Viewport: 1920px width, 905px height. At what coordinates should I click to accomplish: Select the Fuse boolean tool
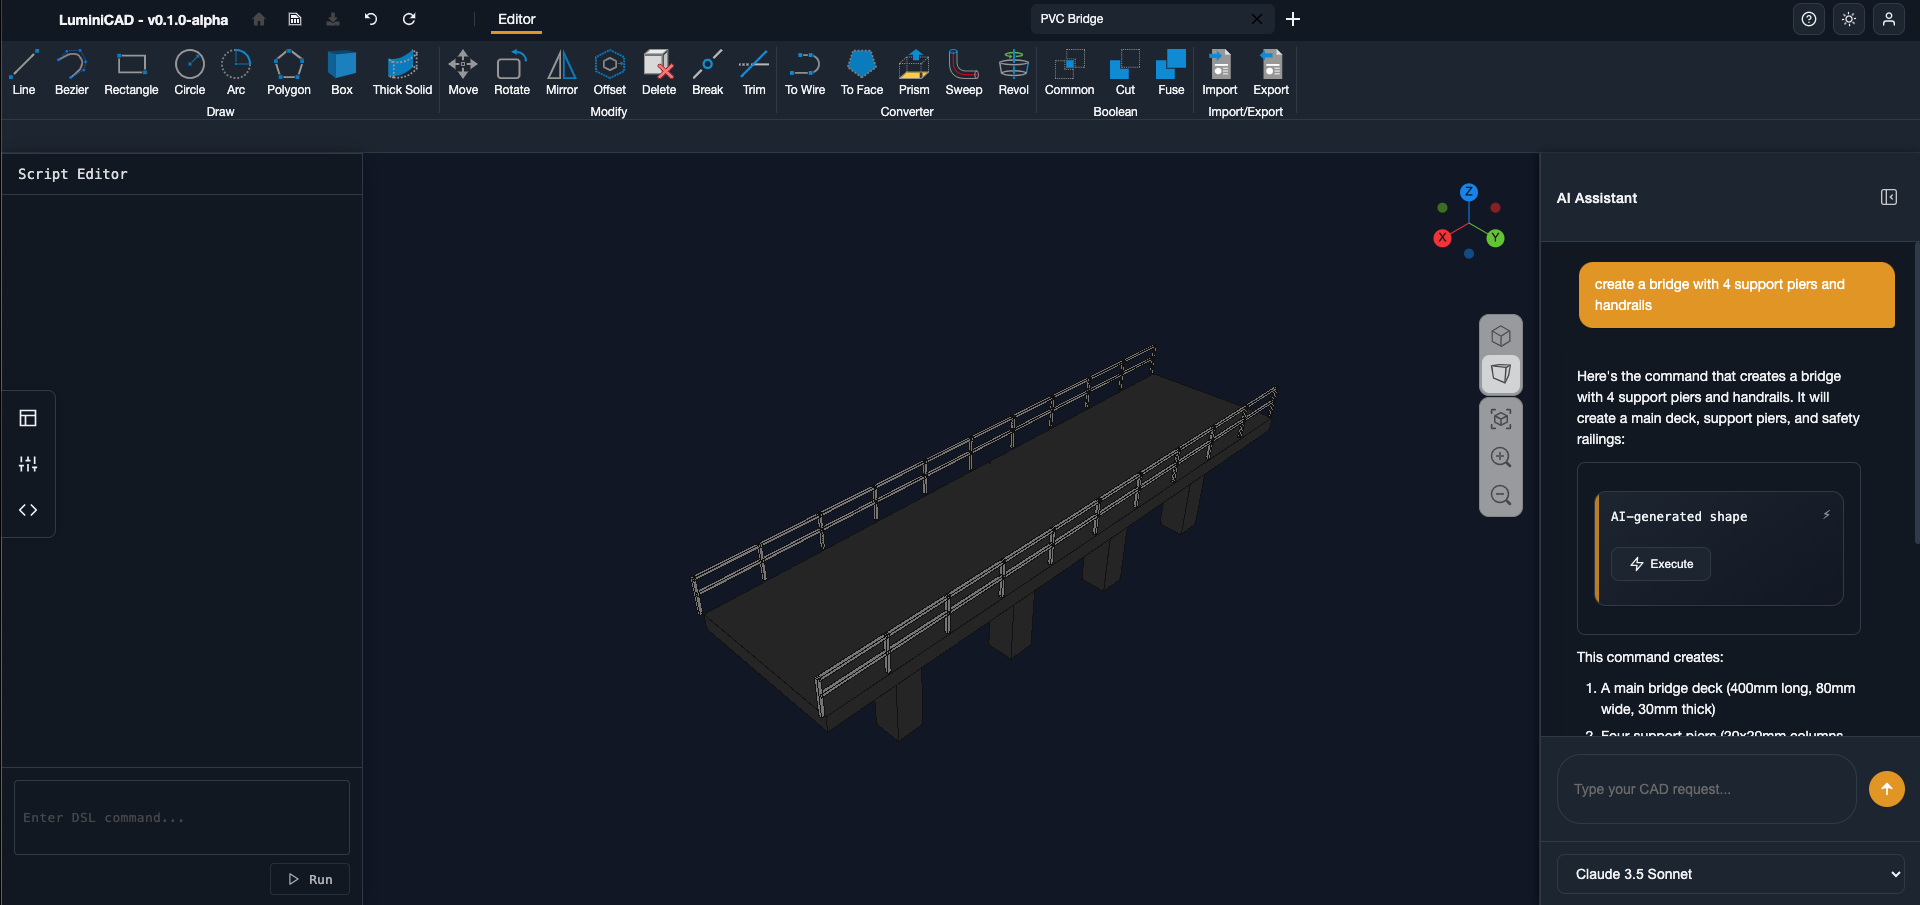[1170, 72]
